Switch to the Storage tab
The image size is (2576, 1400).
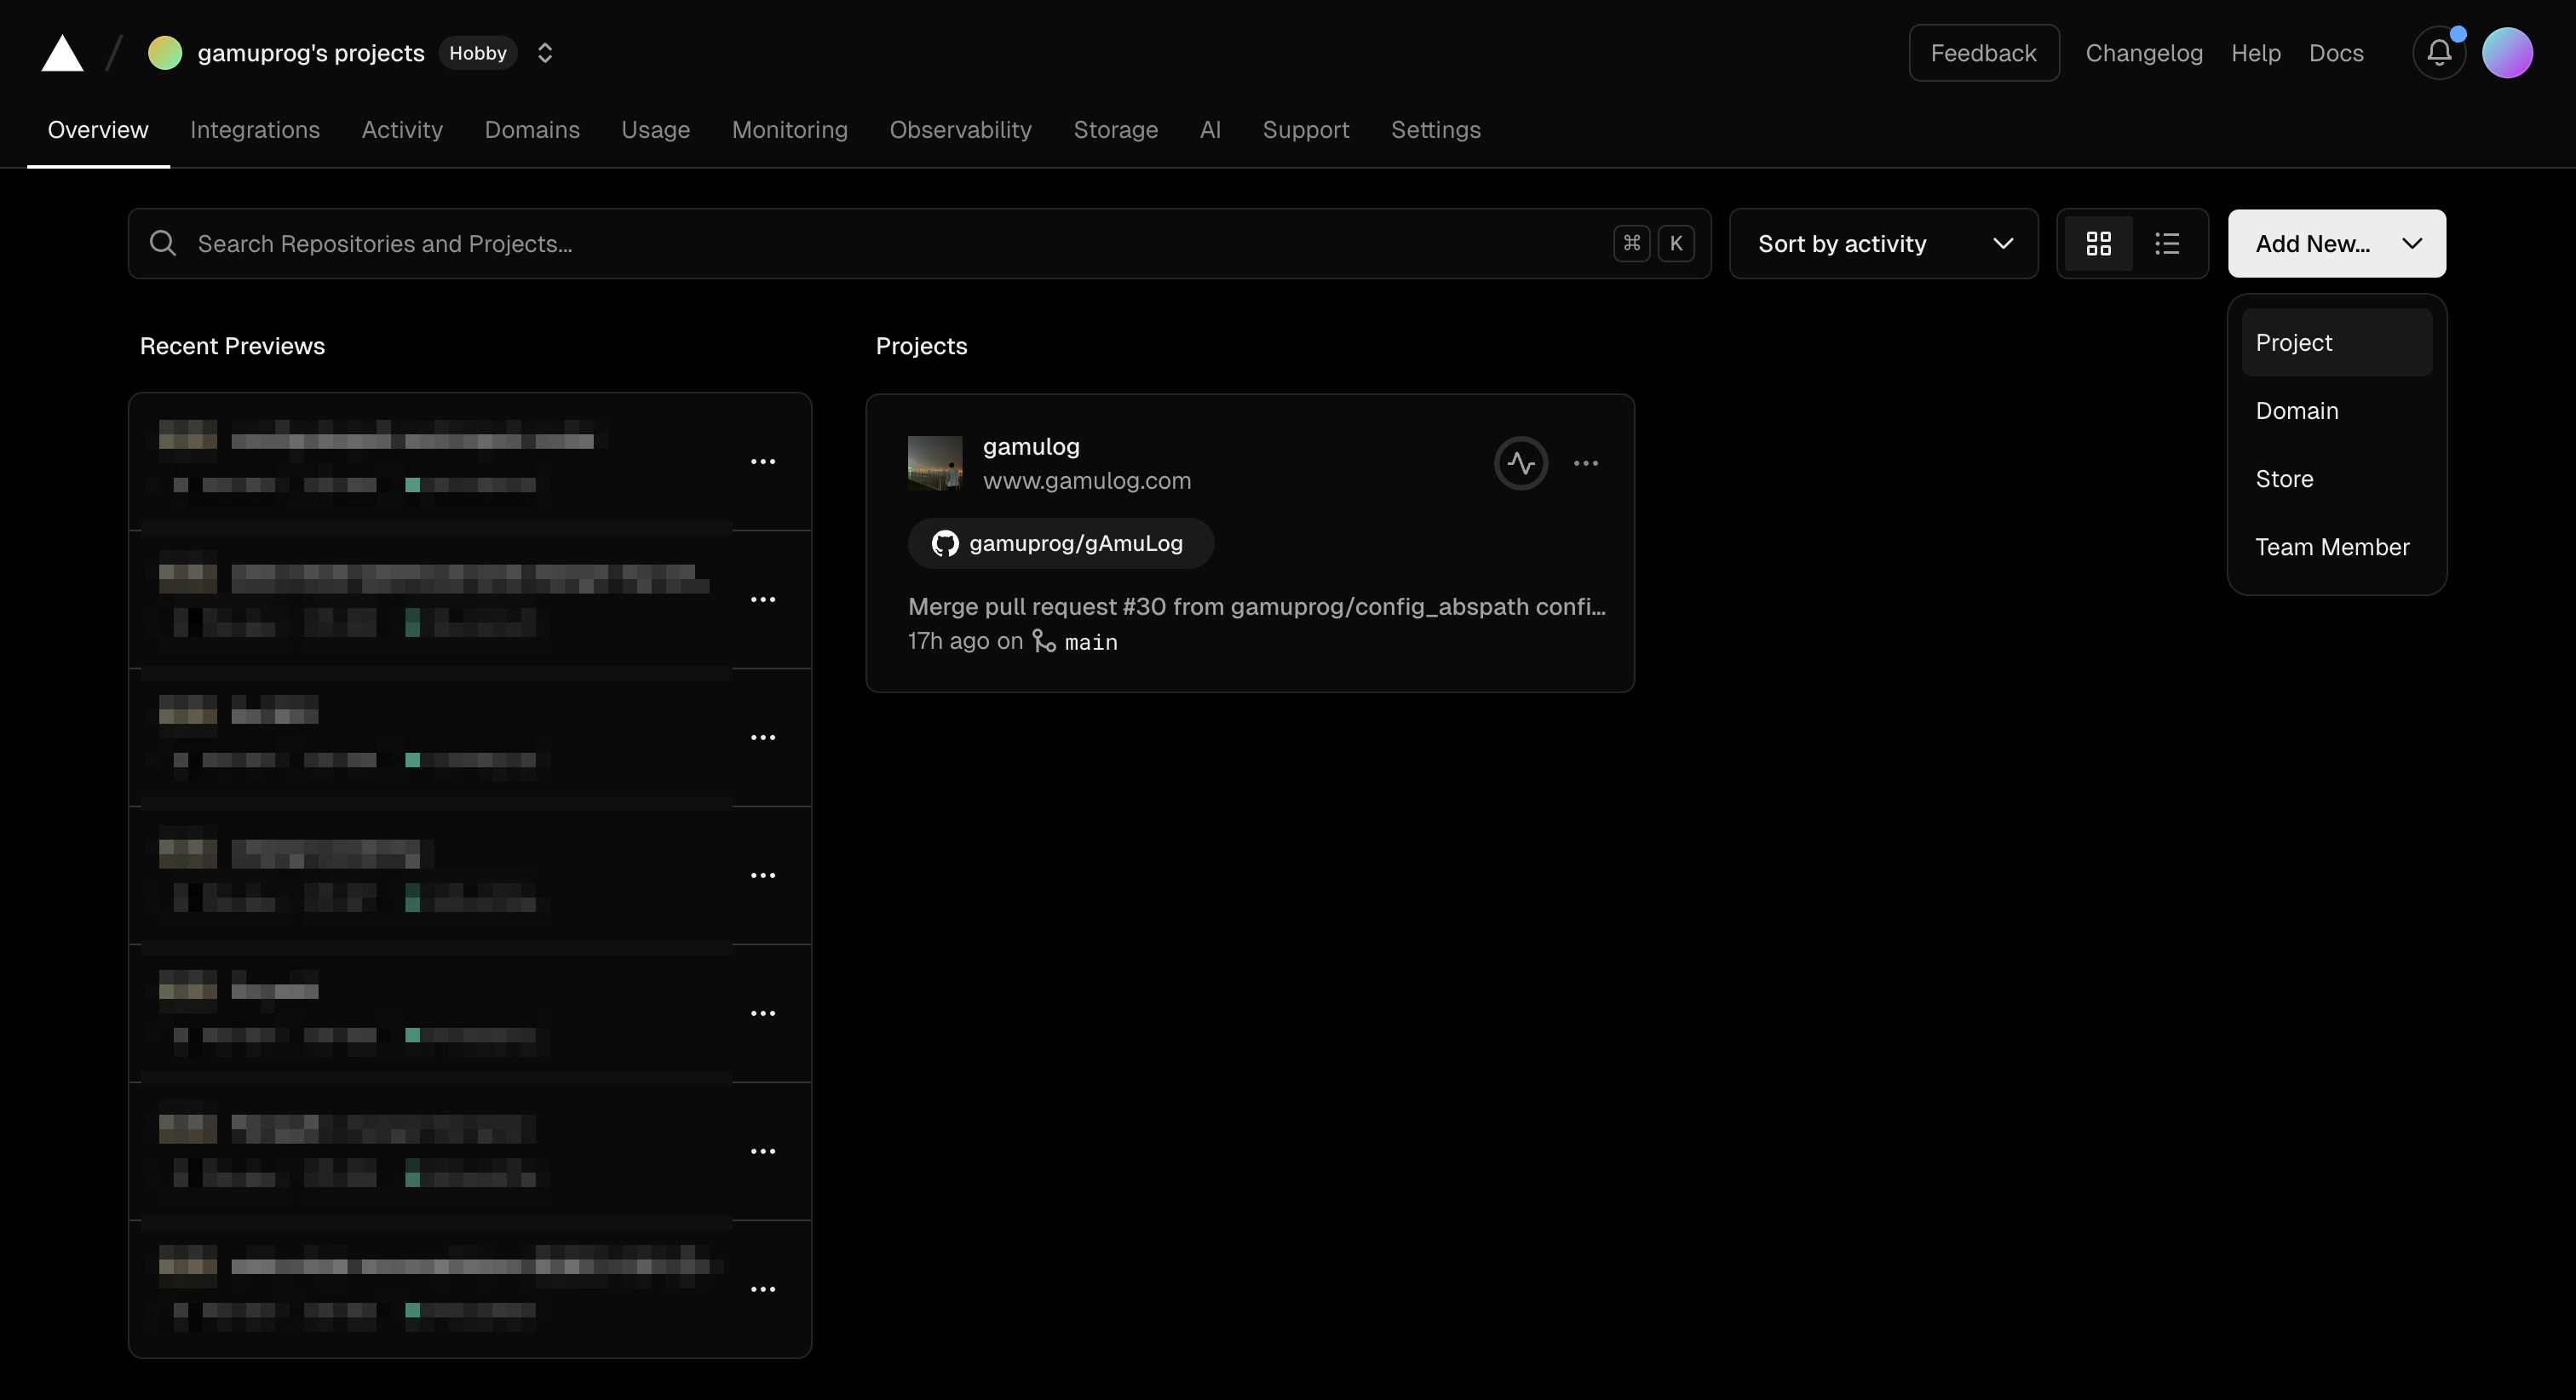point(1115,130)
